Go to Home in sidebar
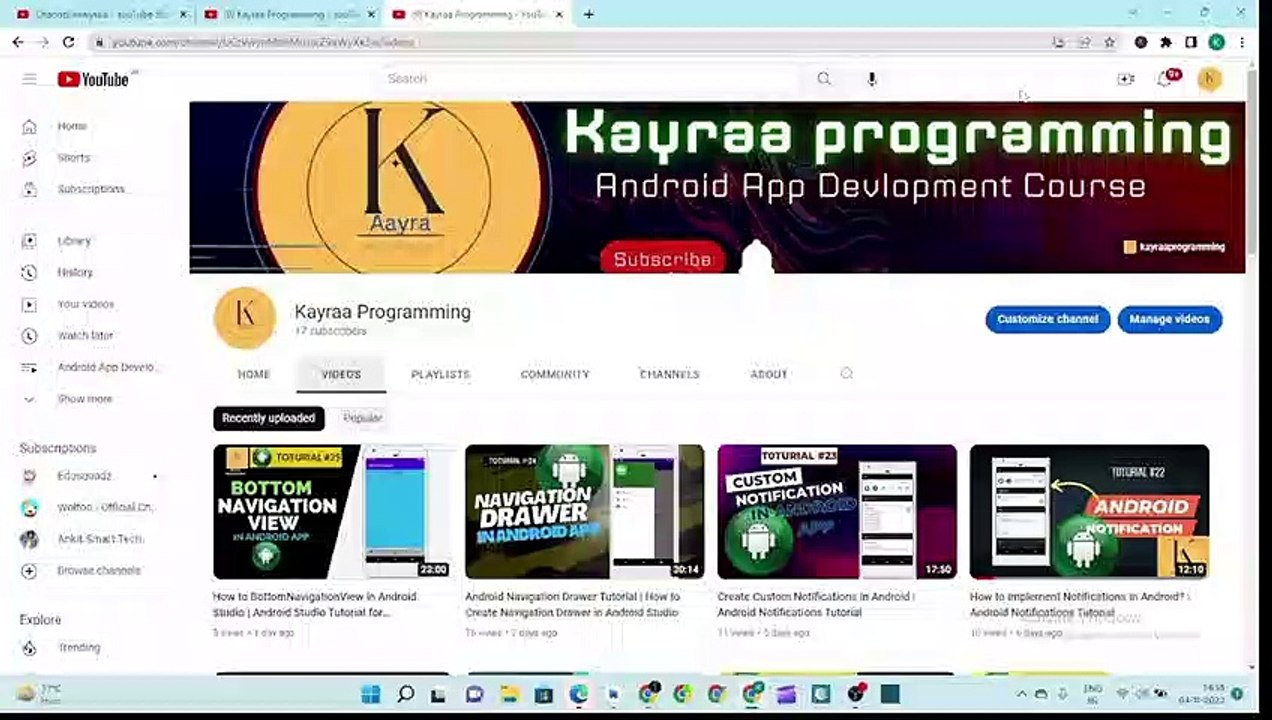Image resolution: width=1272 pixels, height=720 pixels. pos(73,126)
